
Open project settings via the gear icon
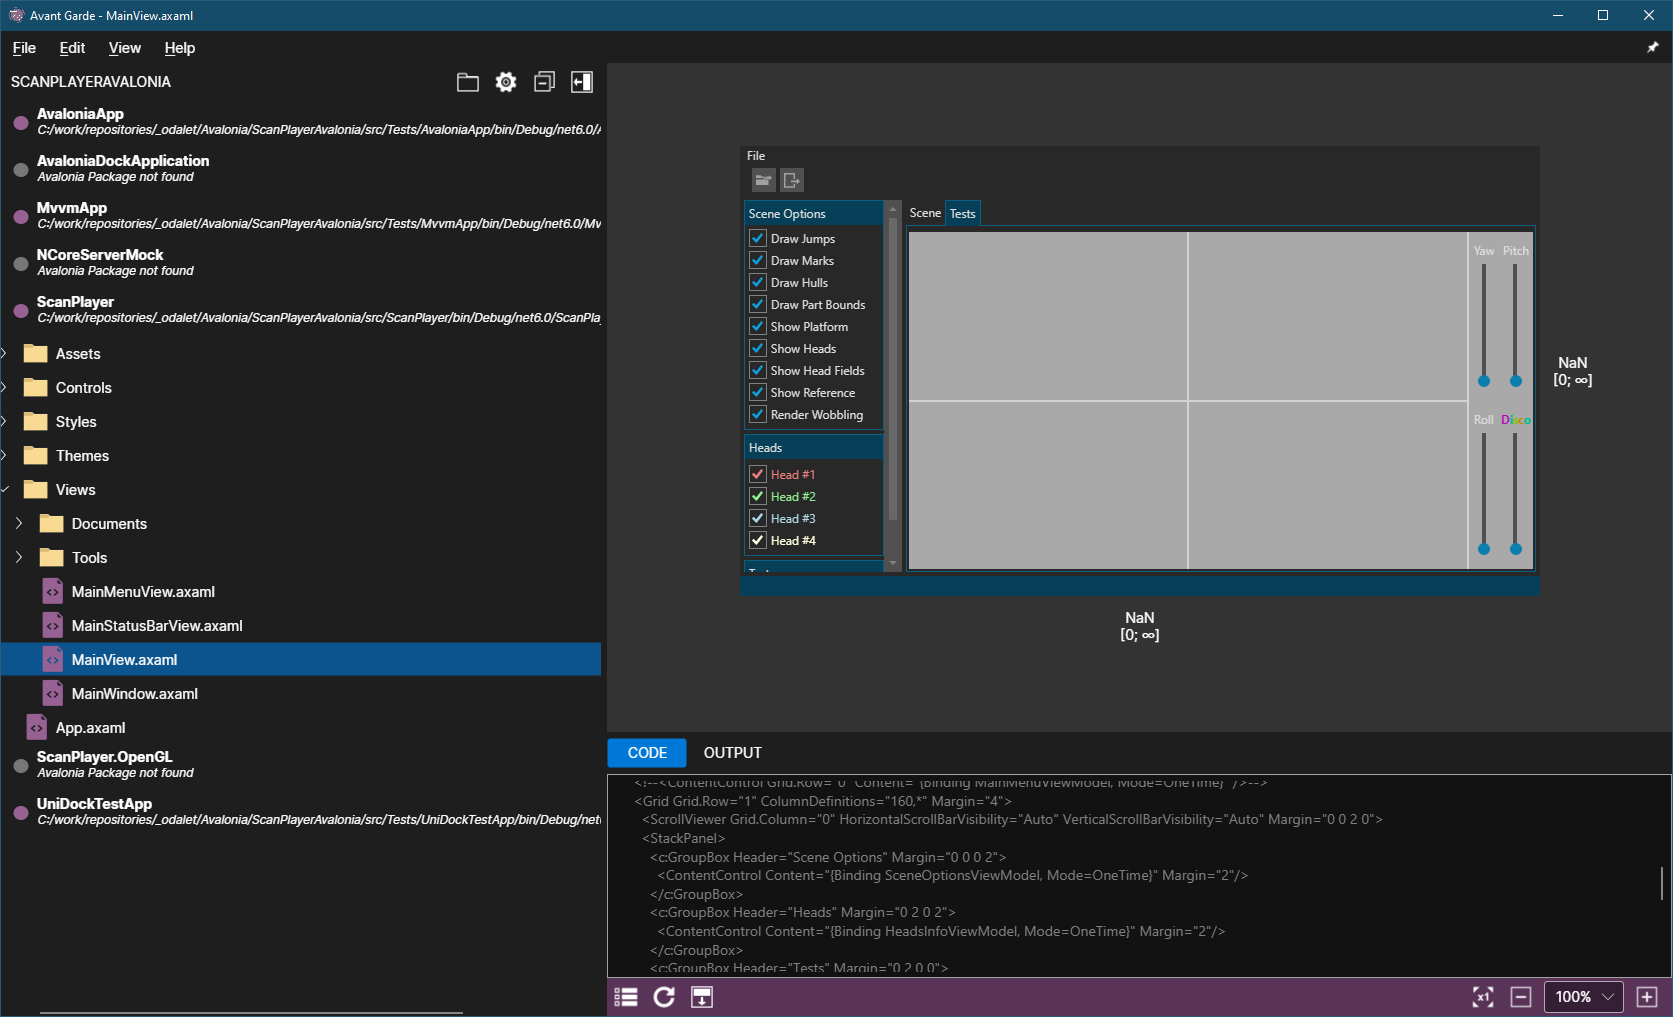(x=506, y=82)
